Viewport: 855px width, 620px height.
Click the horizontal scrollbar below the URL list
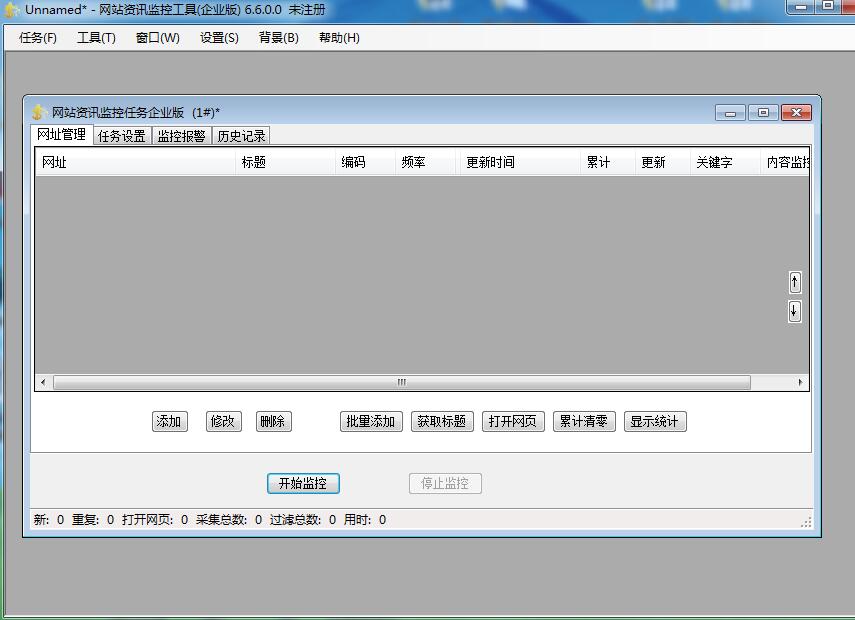pyautogui.click(x=400, y=382)
